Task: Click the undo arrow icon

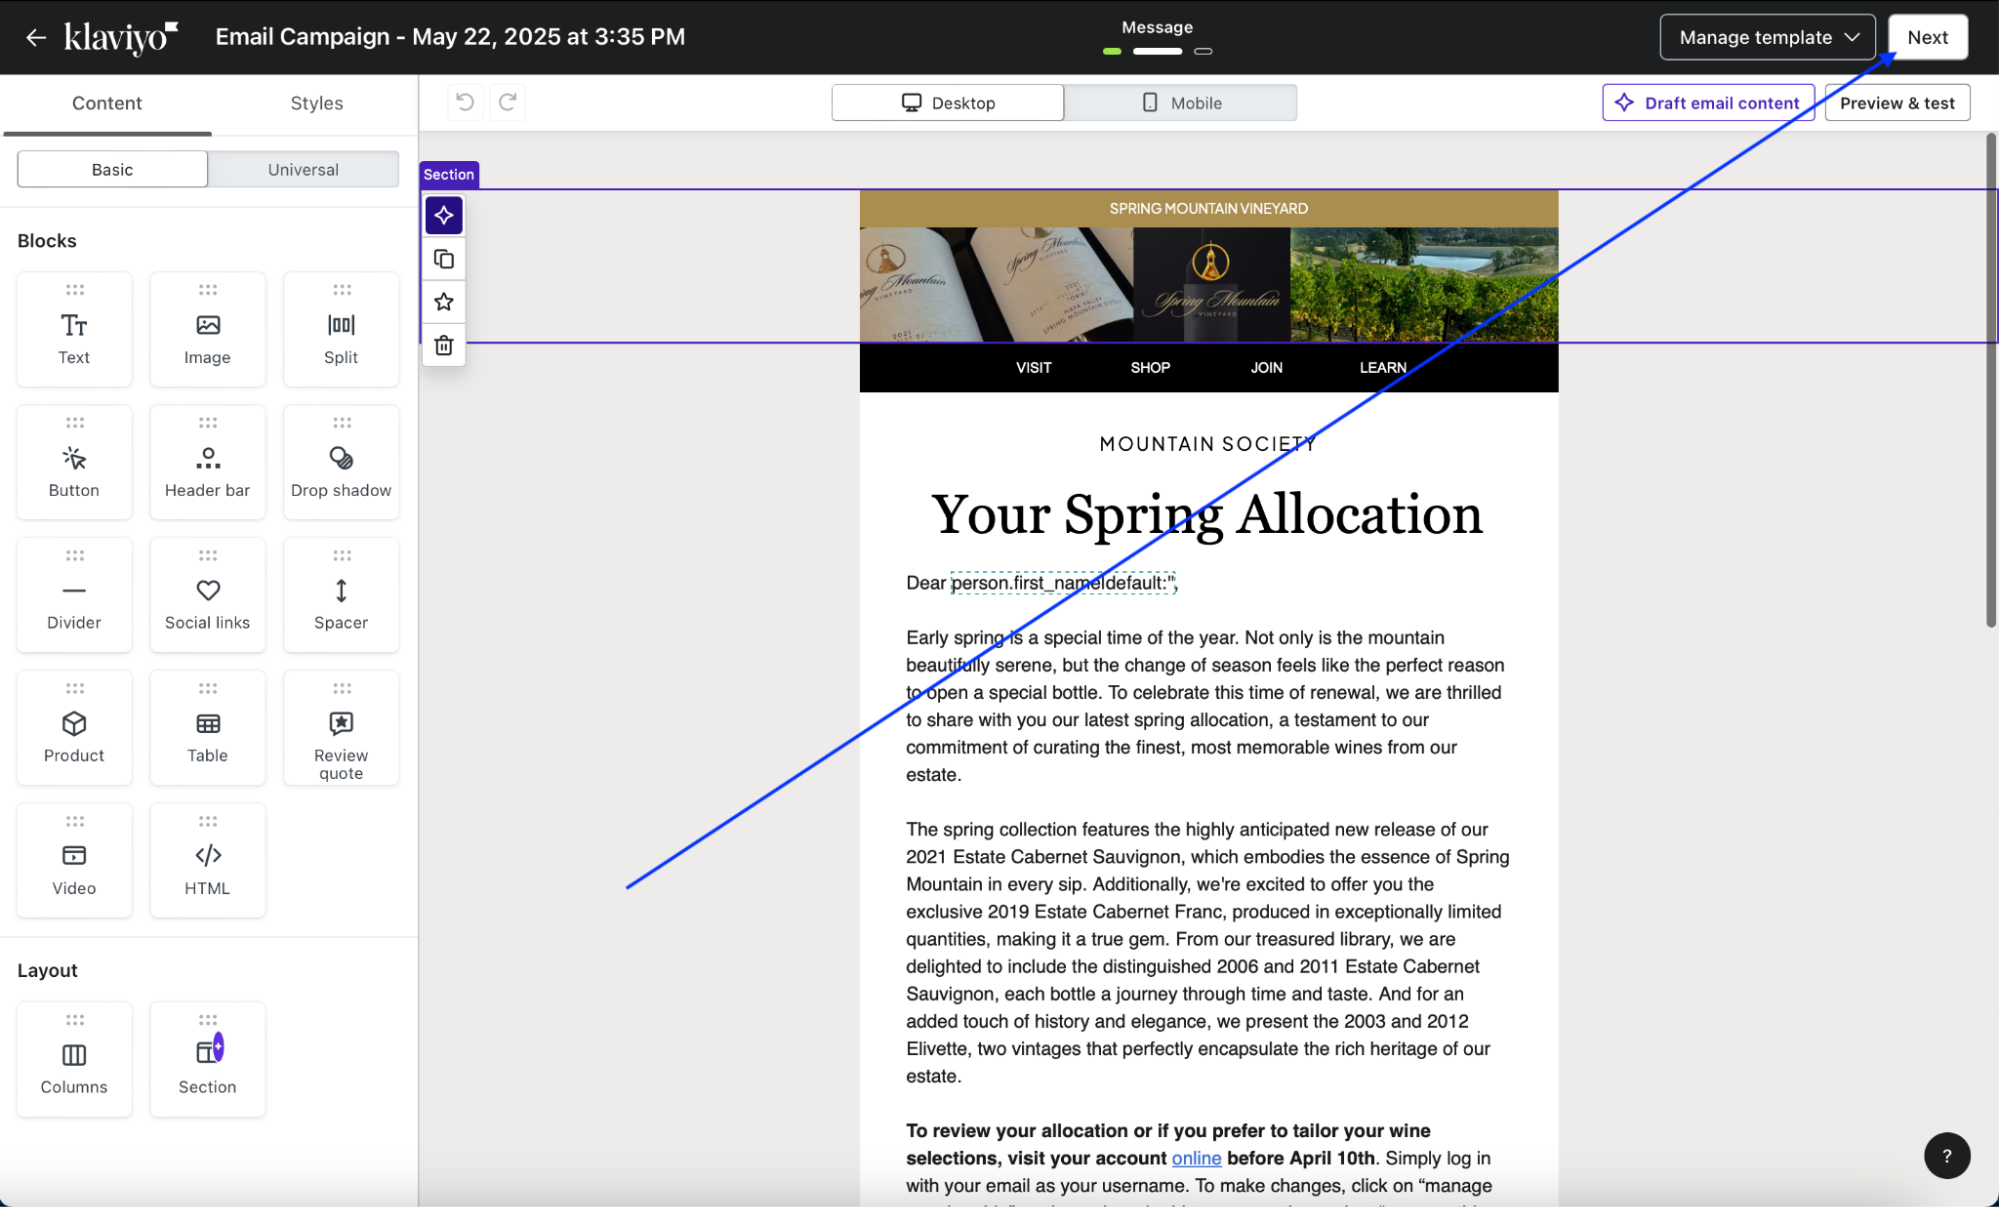Action: [x=465, y=102]
